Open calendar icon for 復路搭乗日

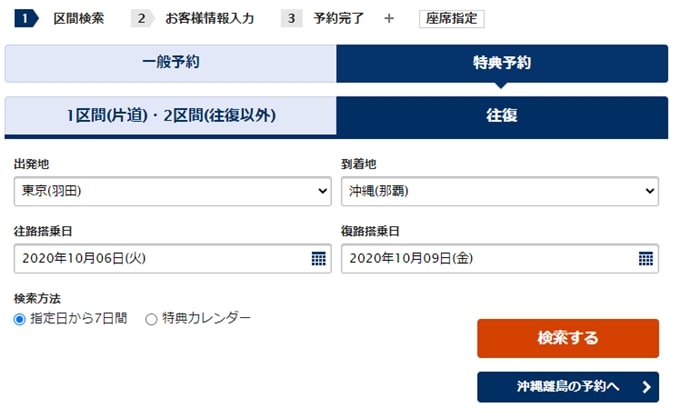[646, 259]
